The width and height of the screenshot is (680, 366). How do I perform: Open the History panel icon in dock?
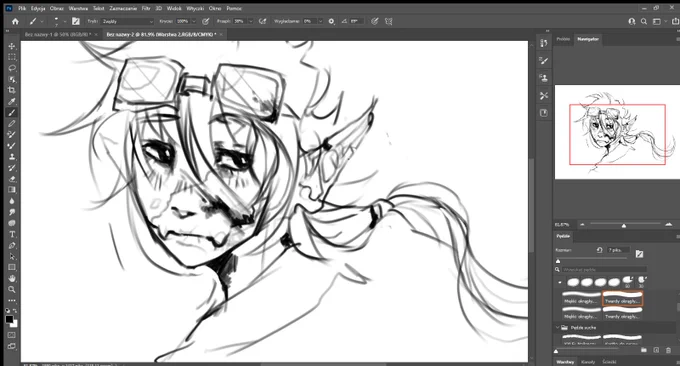[544, 43]
